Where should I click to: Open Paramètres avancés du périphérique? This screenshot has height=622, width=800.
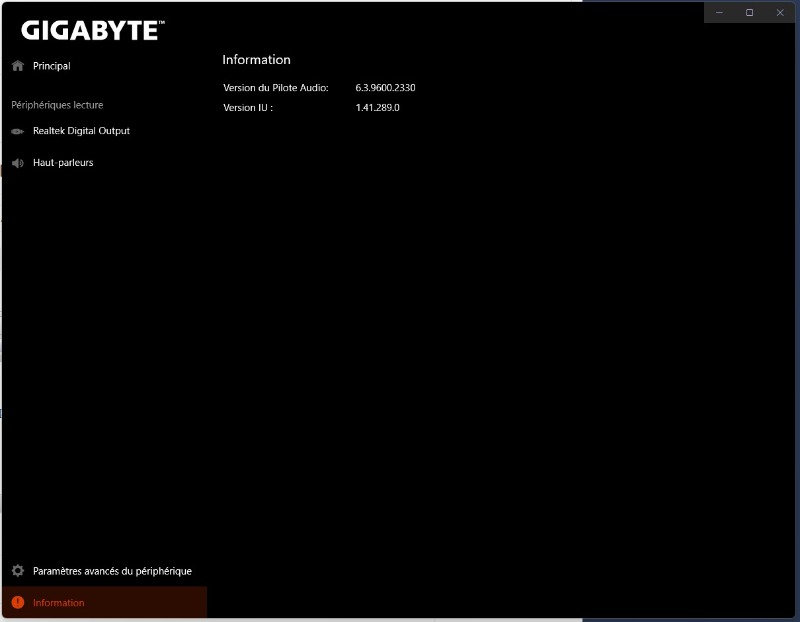(x=112, y=571)
